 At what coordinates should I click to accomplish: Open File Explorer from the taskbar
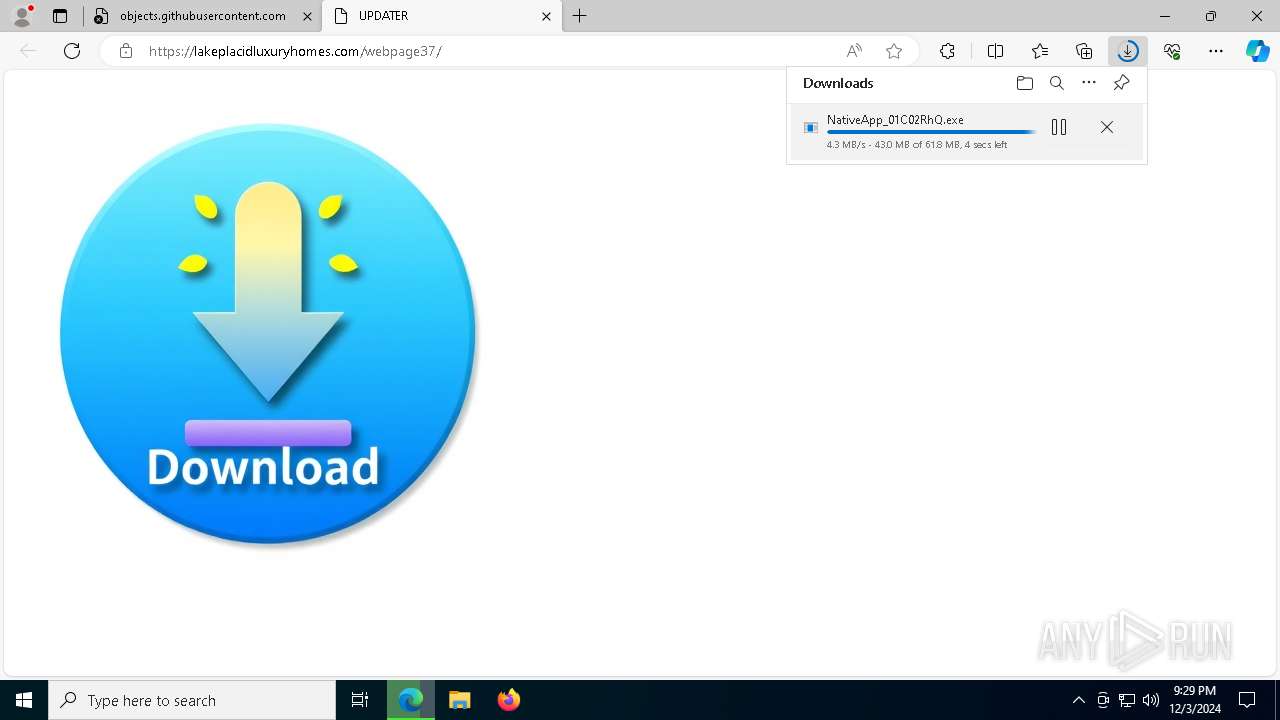point(459,700)
